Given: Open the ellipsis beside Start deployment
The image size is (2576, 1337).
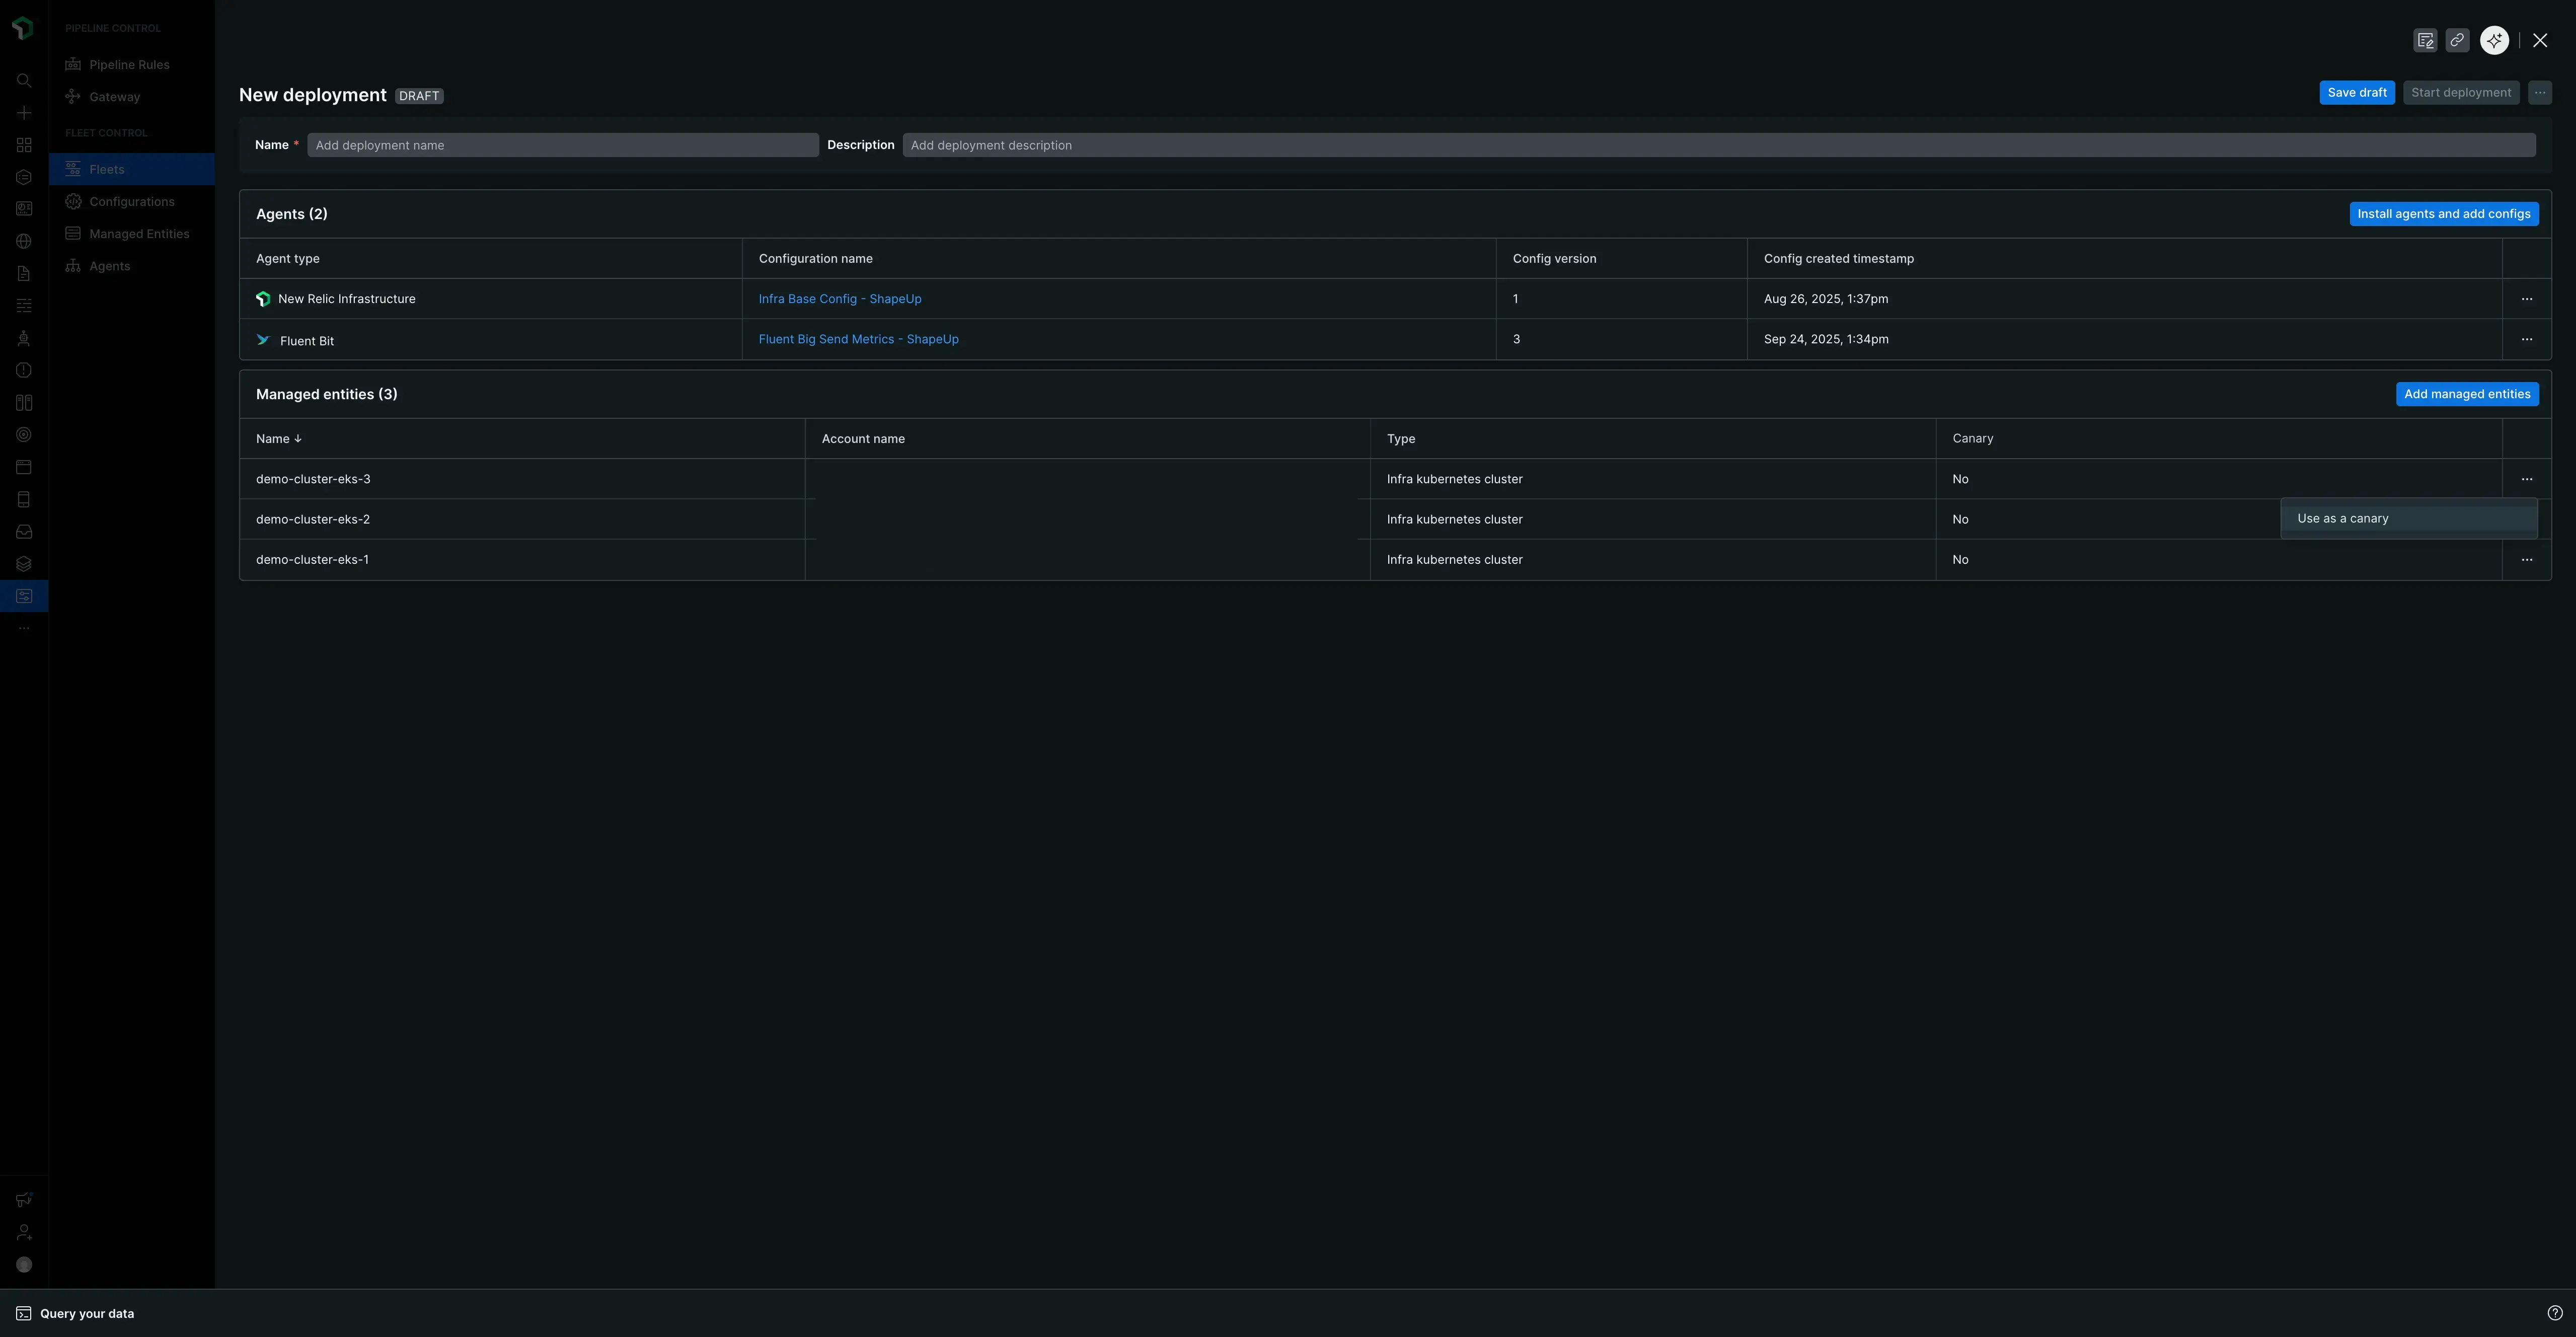Looking at the screenshot, I should [2539, 92].
